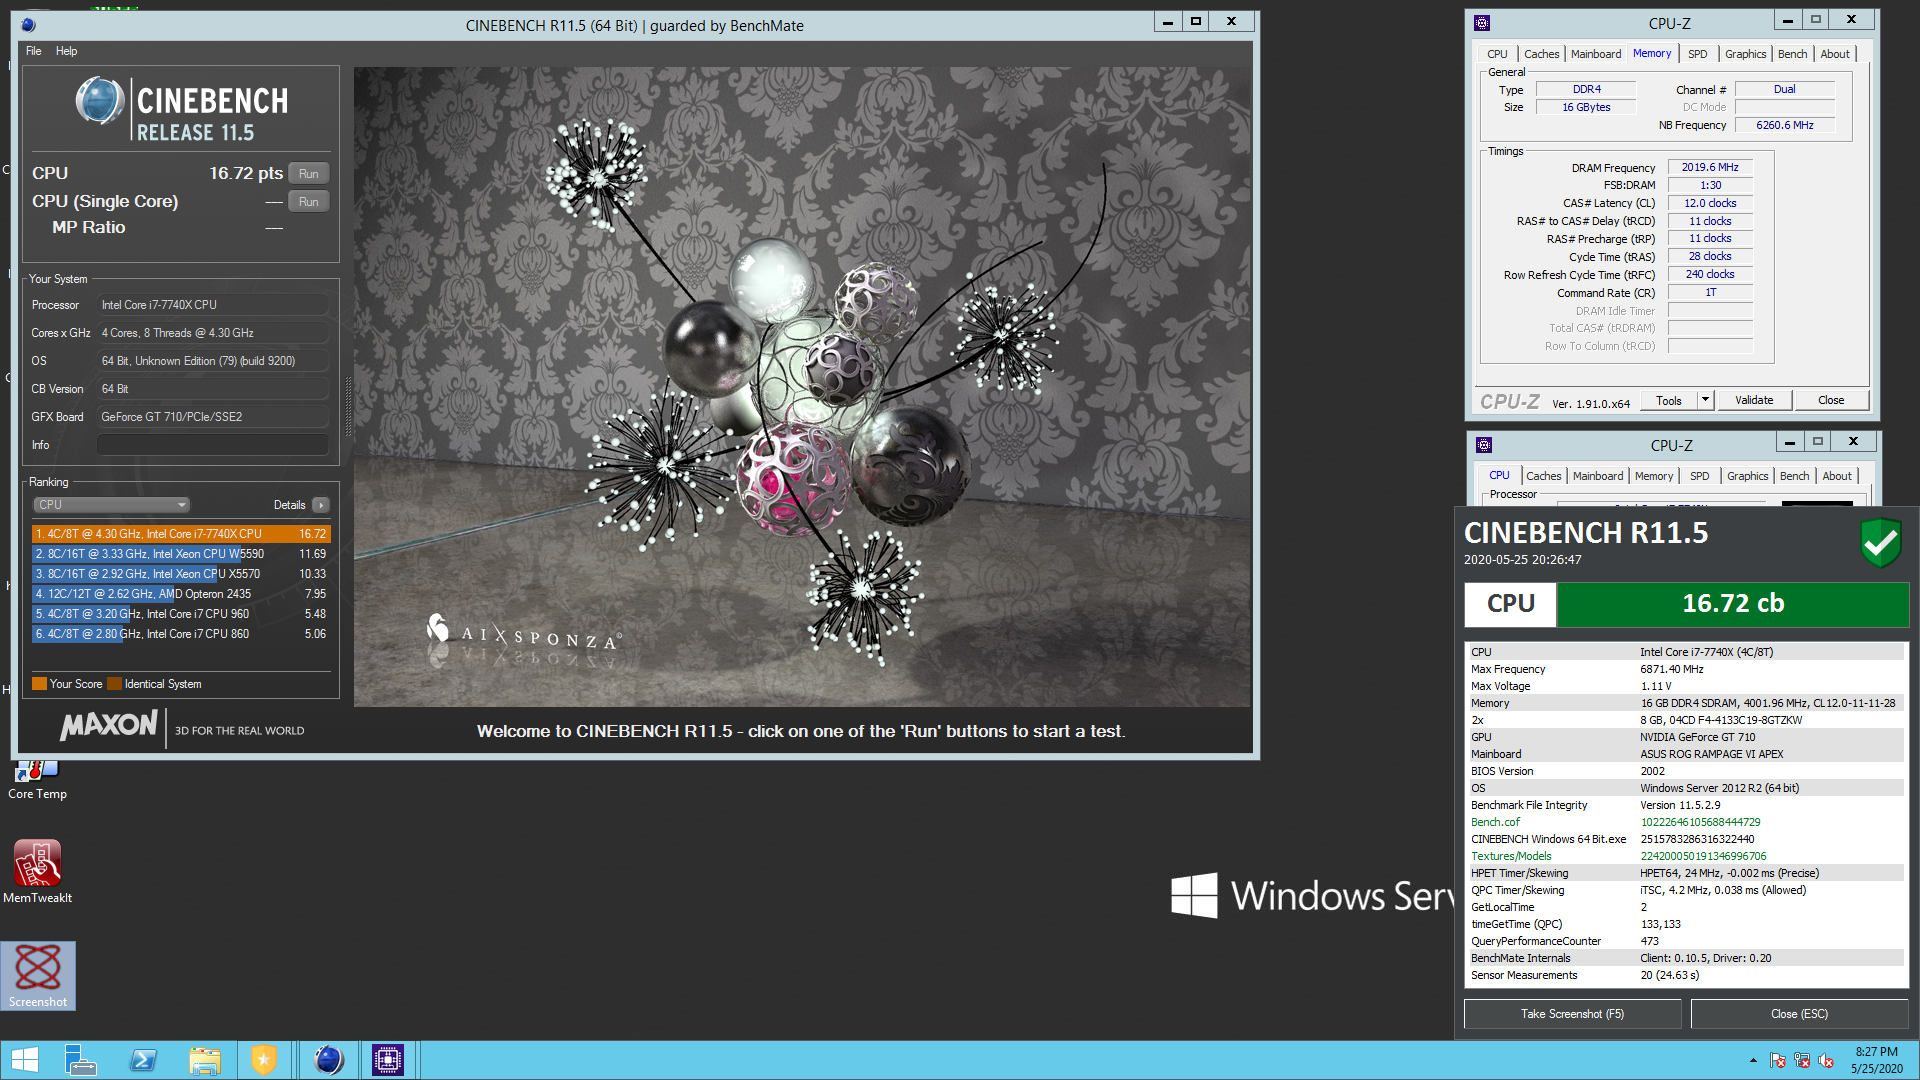Viewport: 1920px width, 1080px height.
Task: Expand the Tools dropdown arrow in CPU-Z
Action: click(x=1706, y=401)
